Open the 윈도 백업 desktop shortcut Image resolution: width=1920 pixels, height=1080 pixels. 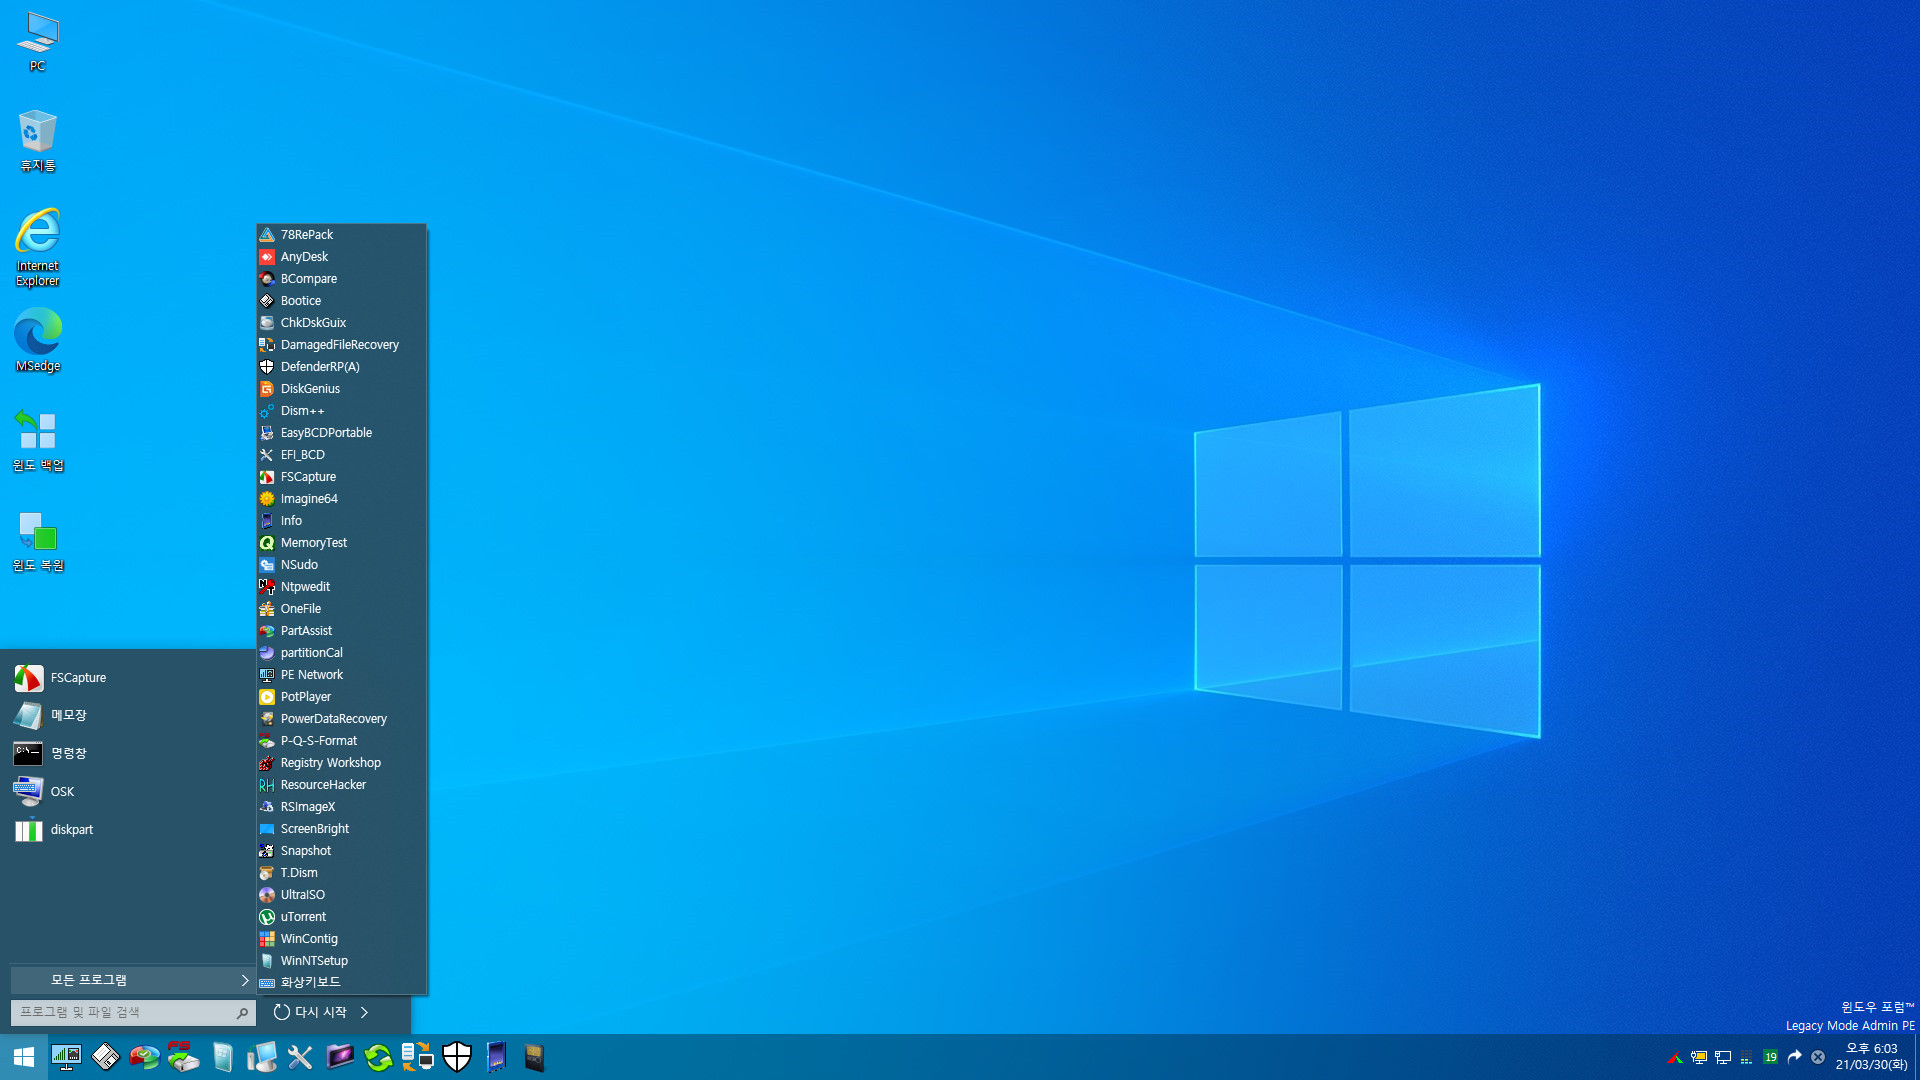(x=37, y=440)
